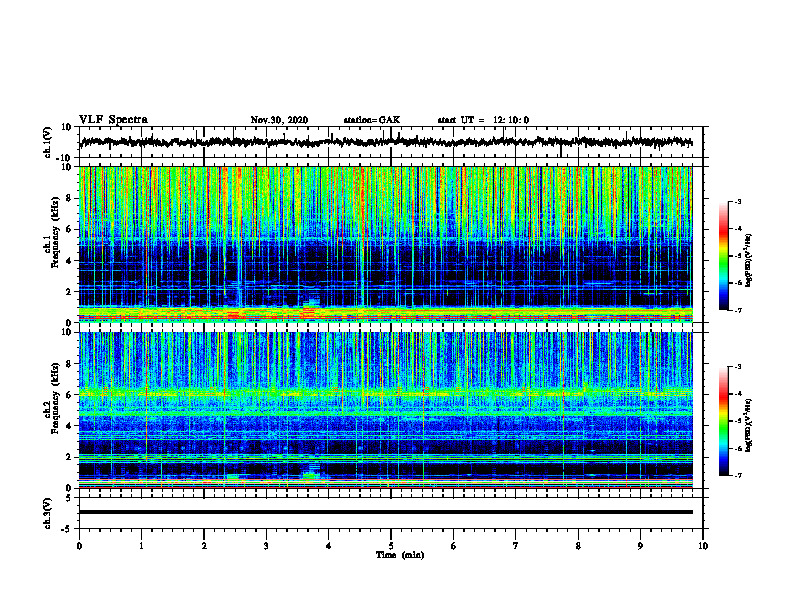The image size is (792, 612).
Task: Click the ch.2 frequency tick label "8"
Action: click(x=70, y=364)
